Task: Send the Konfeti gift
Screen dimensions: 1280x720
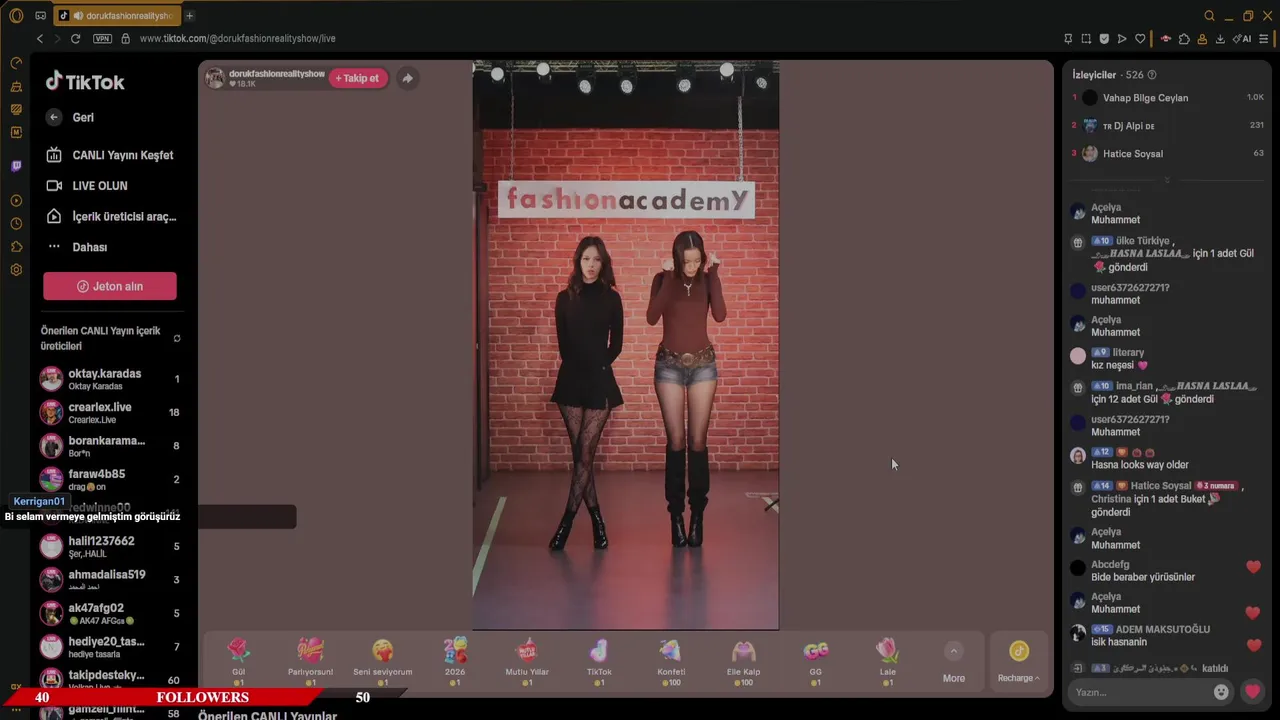Action: (x=671, y=661)
